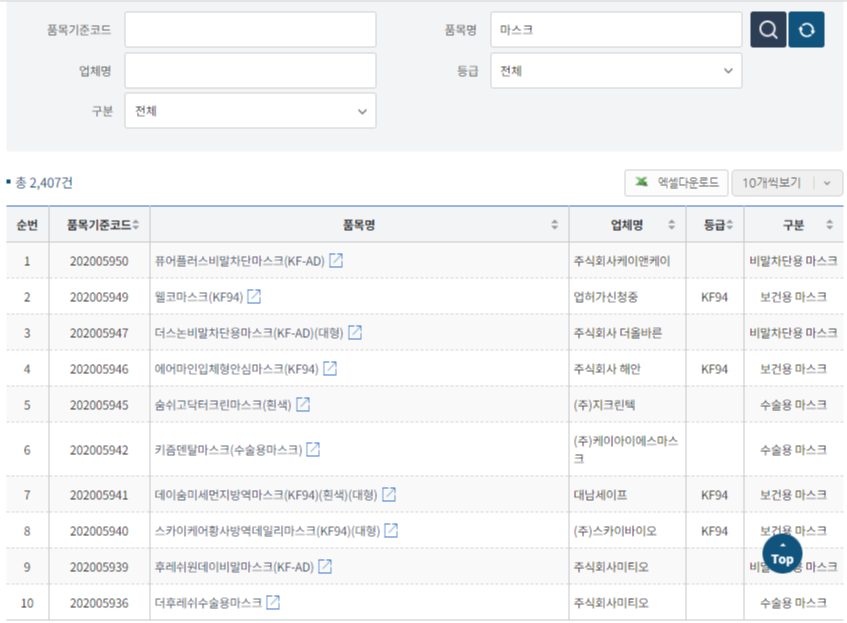Open external link icon for 스카이케어황사방역데일리마스크(KF94)(대형)
The height and width of the screenshot is (623, 847).
click(391, 531)
